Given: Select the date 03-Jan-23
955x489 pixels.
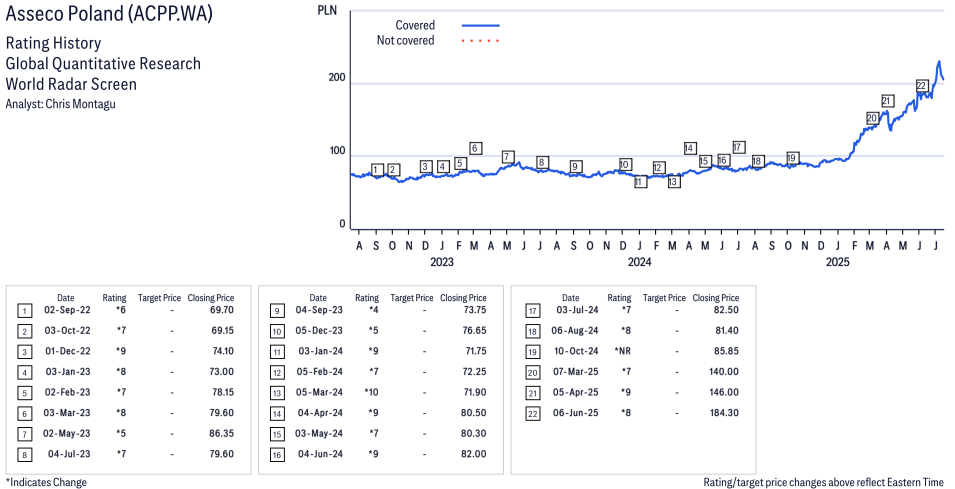Looking at the screenshot, I should click(x=68, y=372).
